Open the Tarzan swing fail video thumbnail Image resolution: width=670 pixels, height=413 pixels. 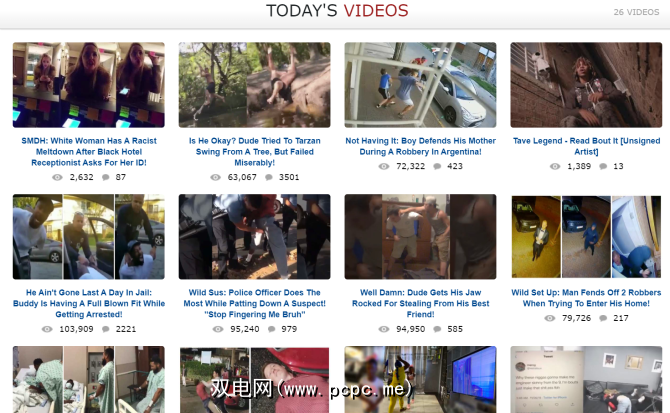tap(254, 85)
